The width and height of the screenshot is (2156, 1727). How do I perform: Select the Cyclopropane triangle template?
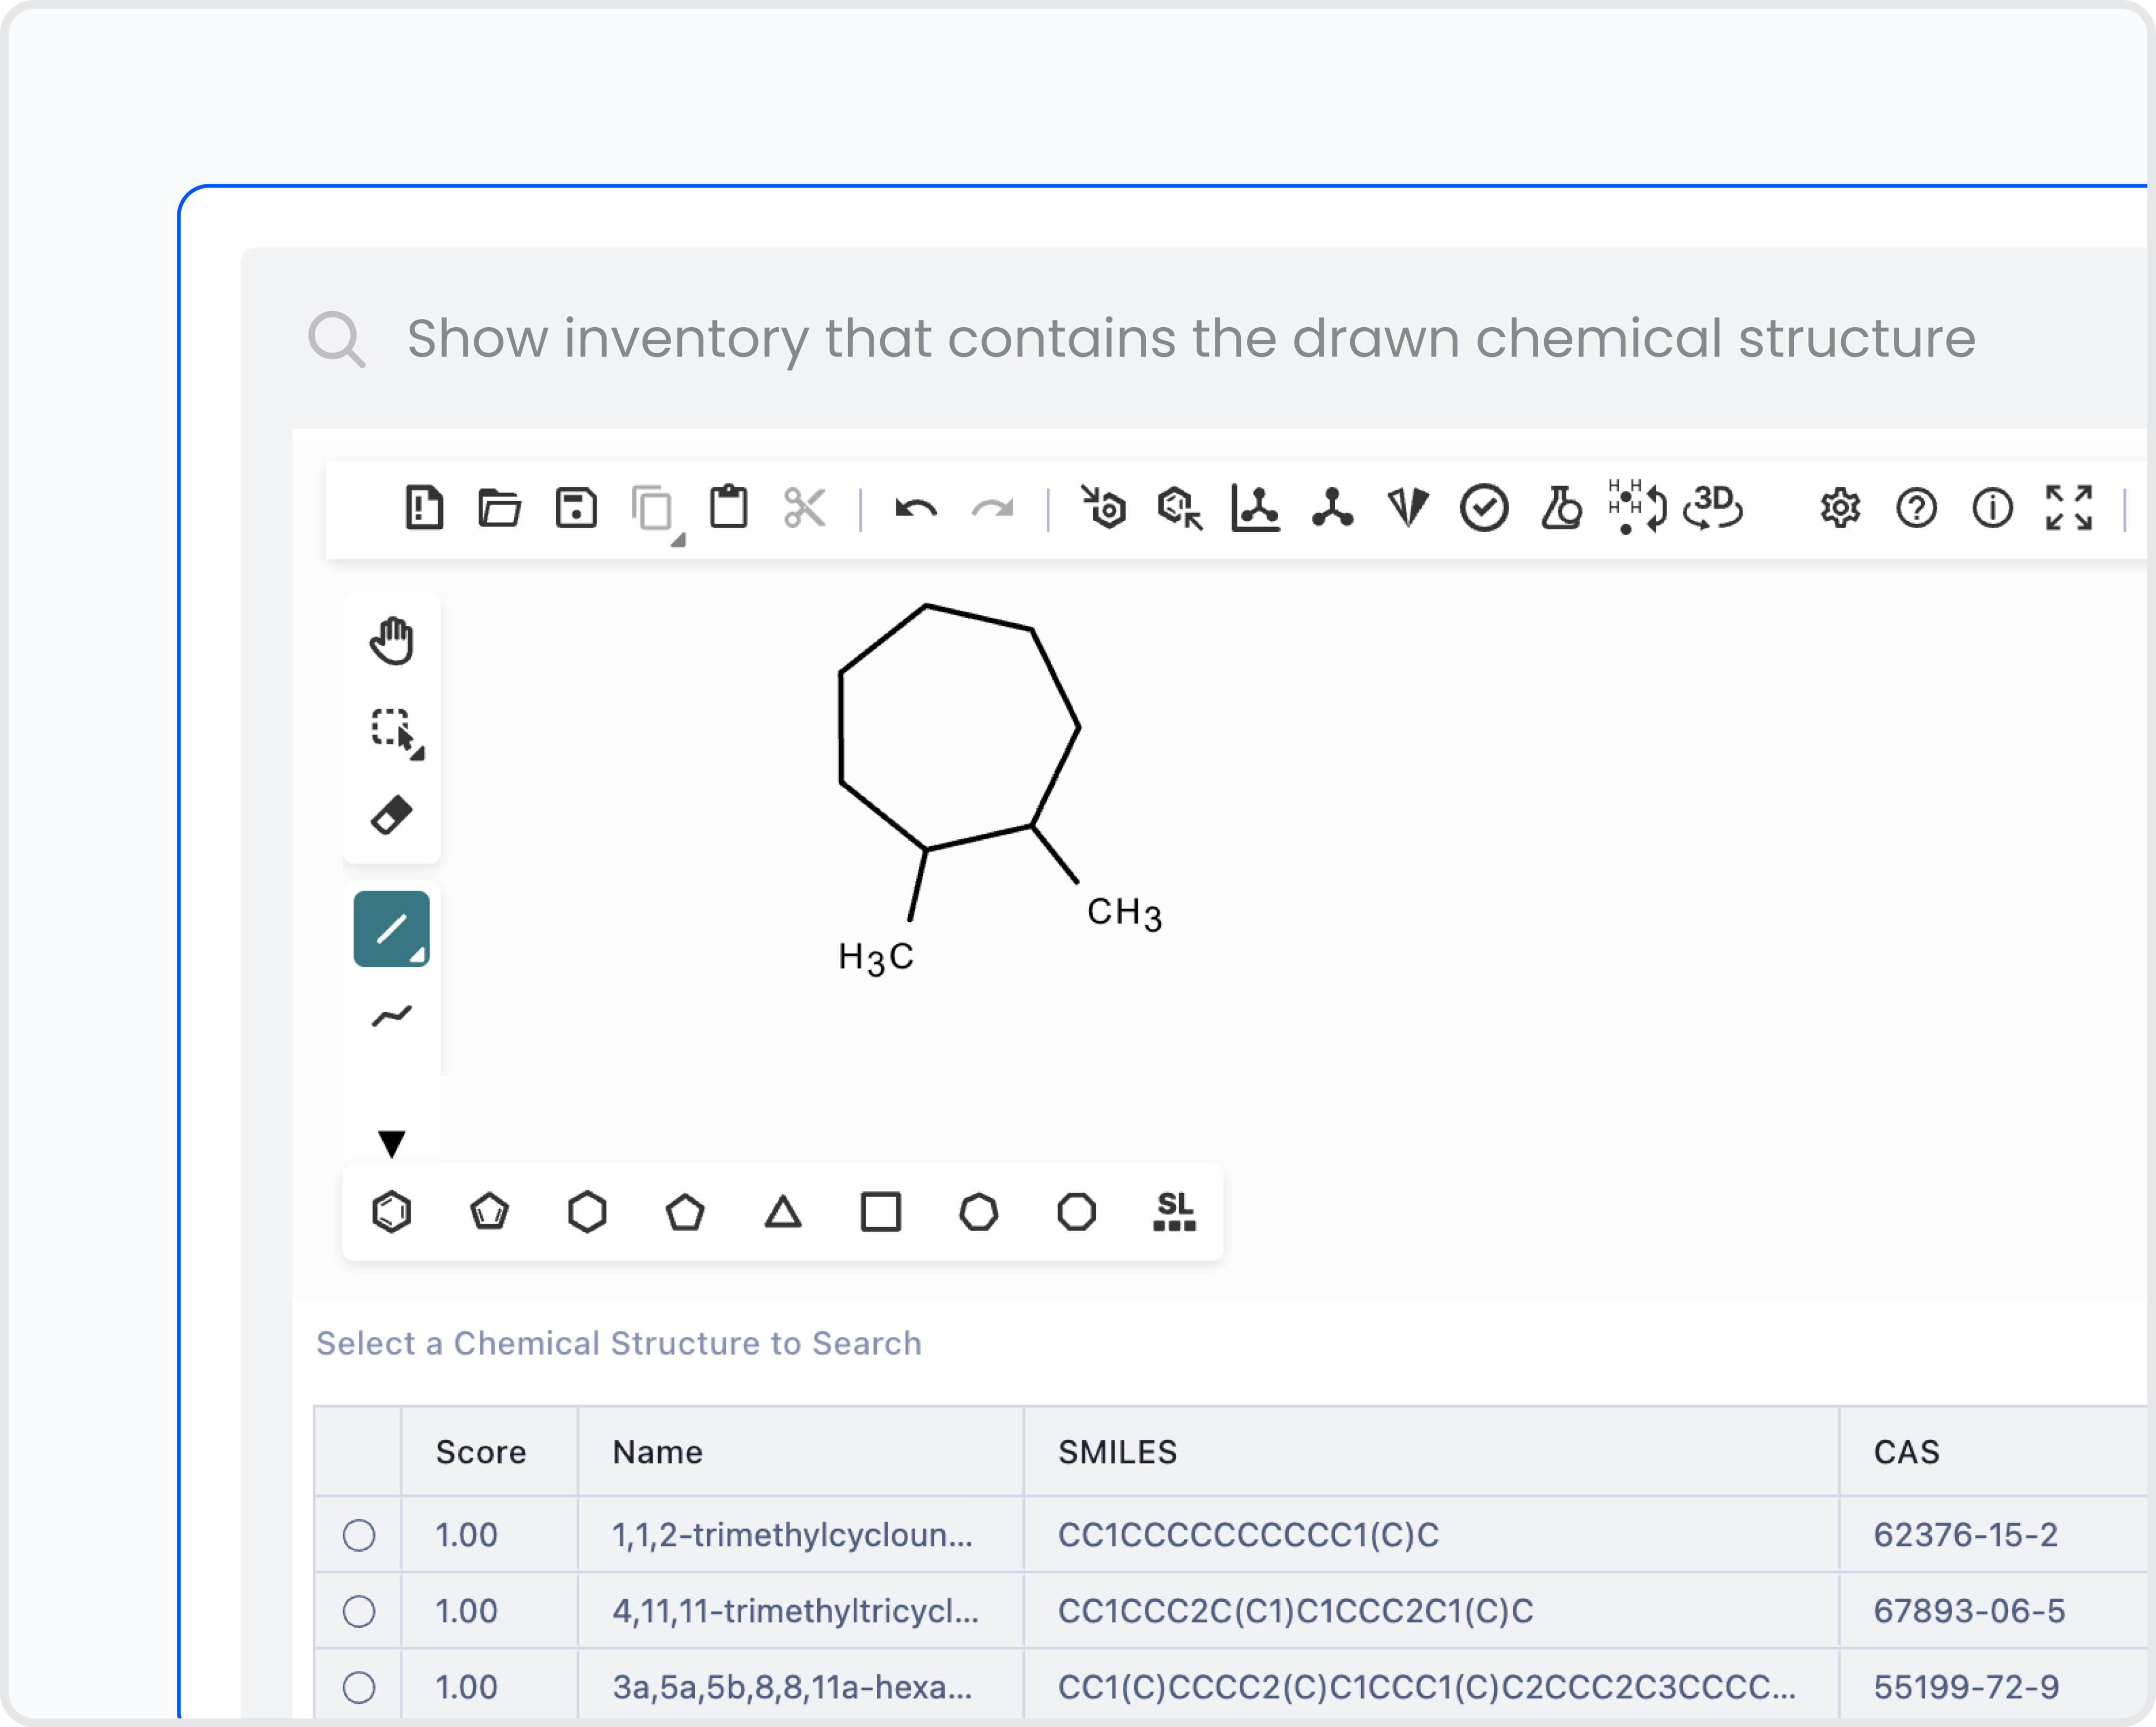(x=783, y=1212)
